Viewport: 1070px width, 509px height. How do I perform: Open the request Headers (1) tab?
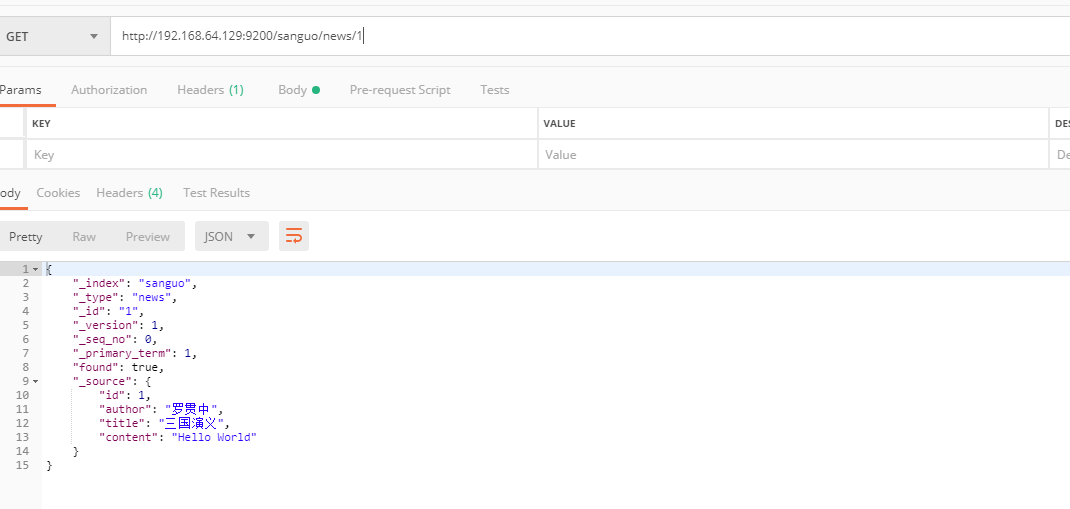point(210,89)
